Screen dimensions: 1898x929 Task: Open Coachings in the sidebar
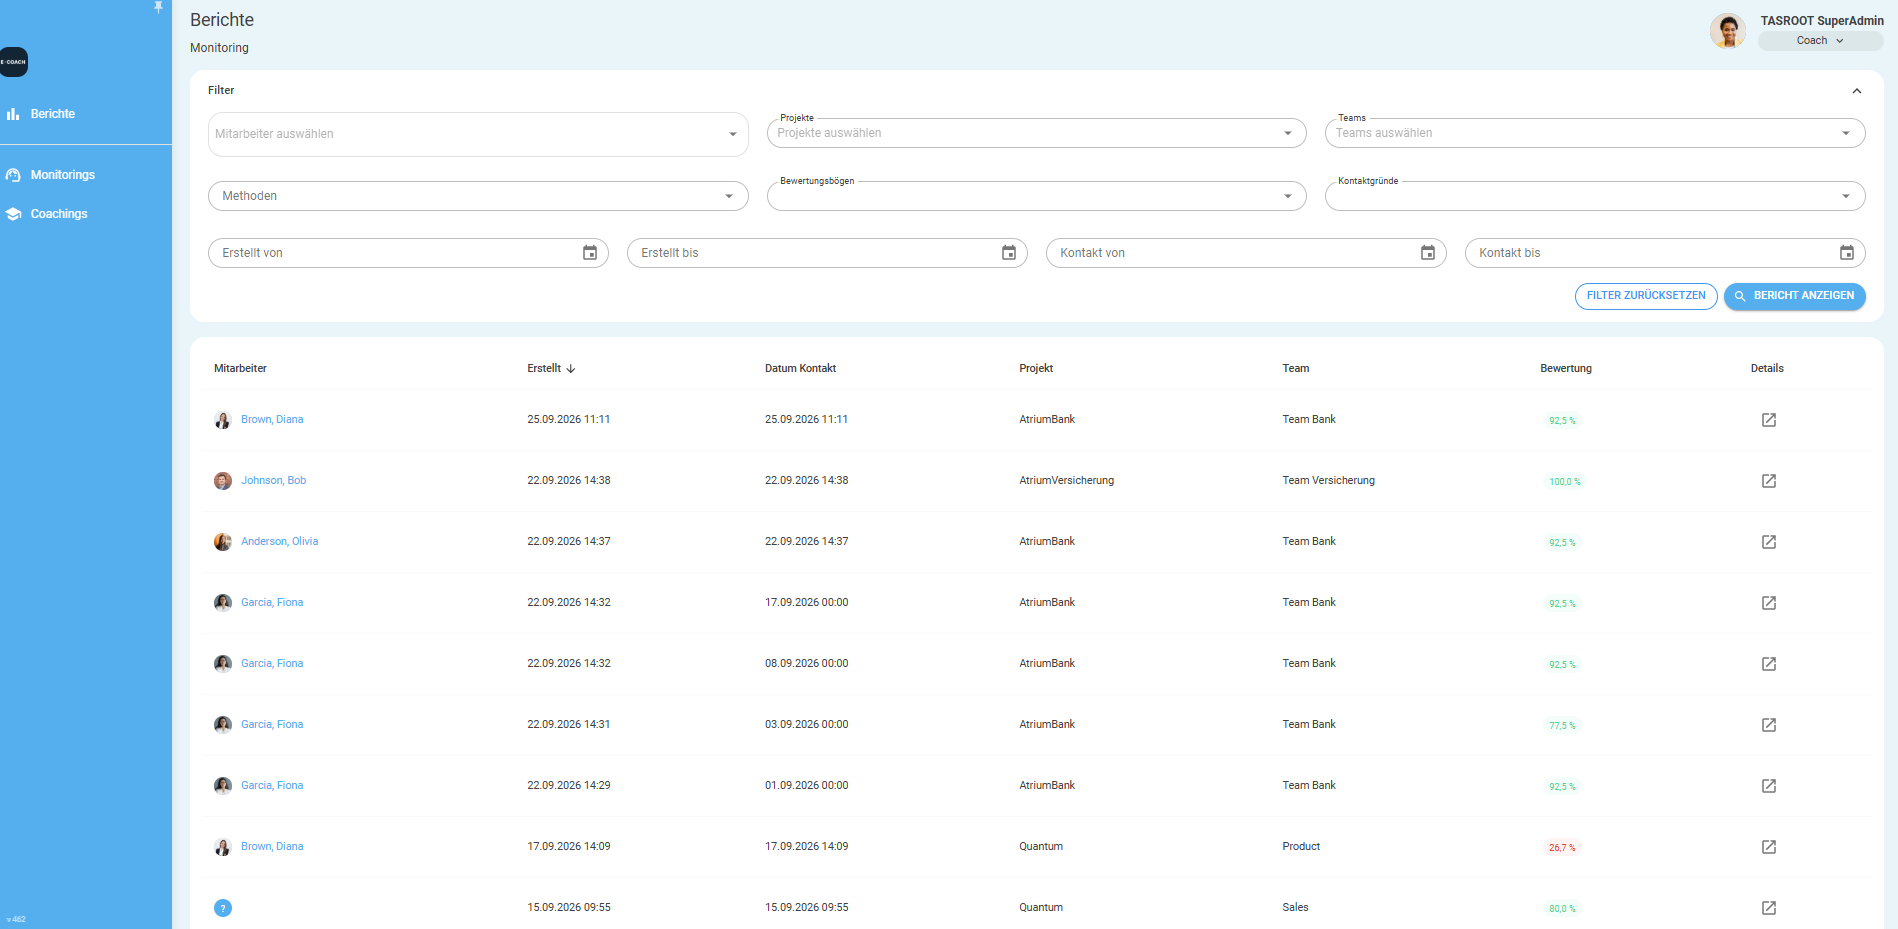click(58, 214)
